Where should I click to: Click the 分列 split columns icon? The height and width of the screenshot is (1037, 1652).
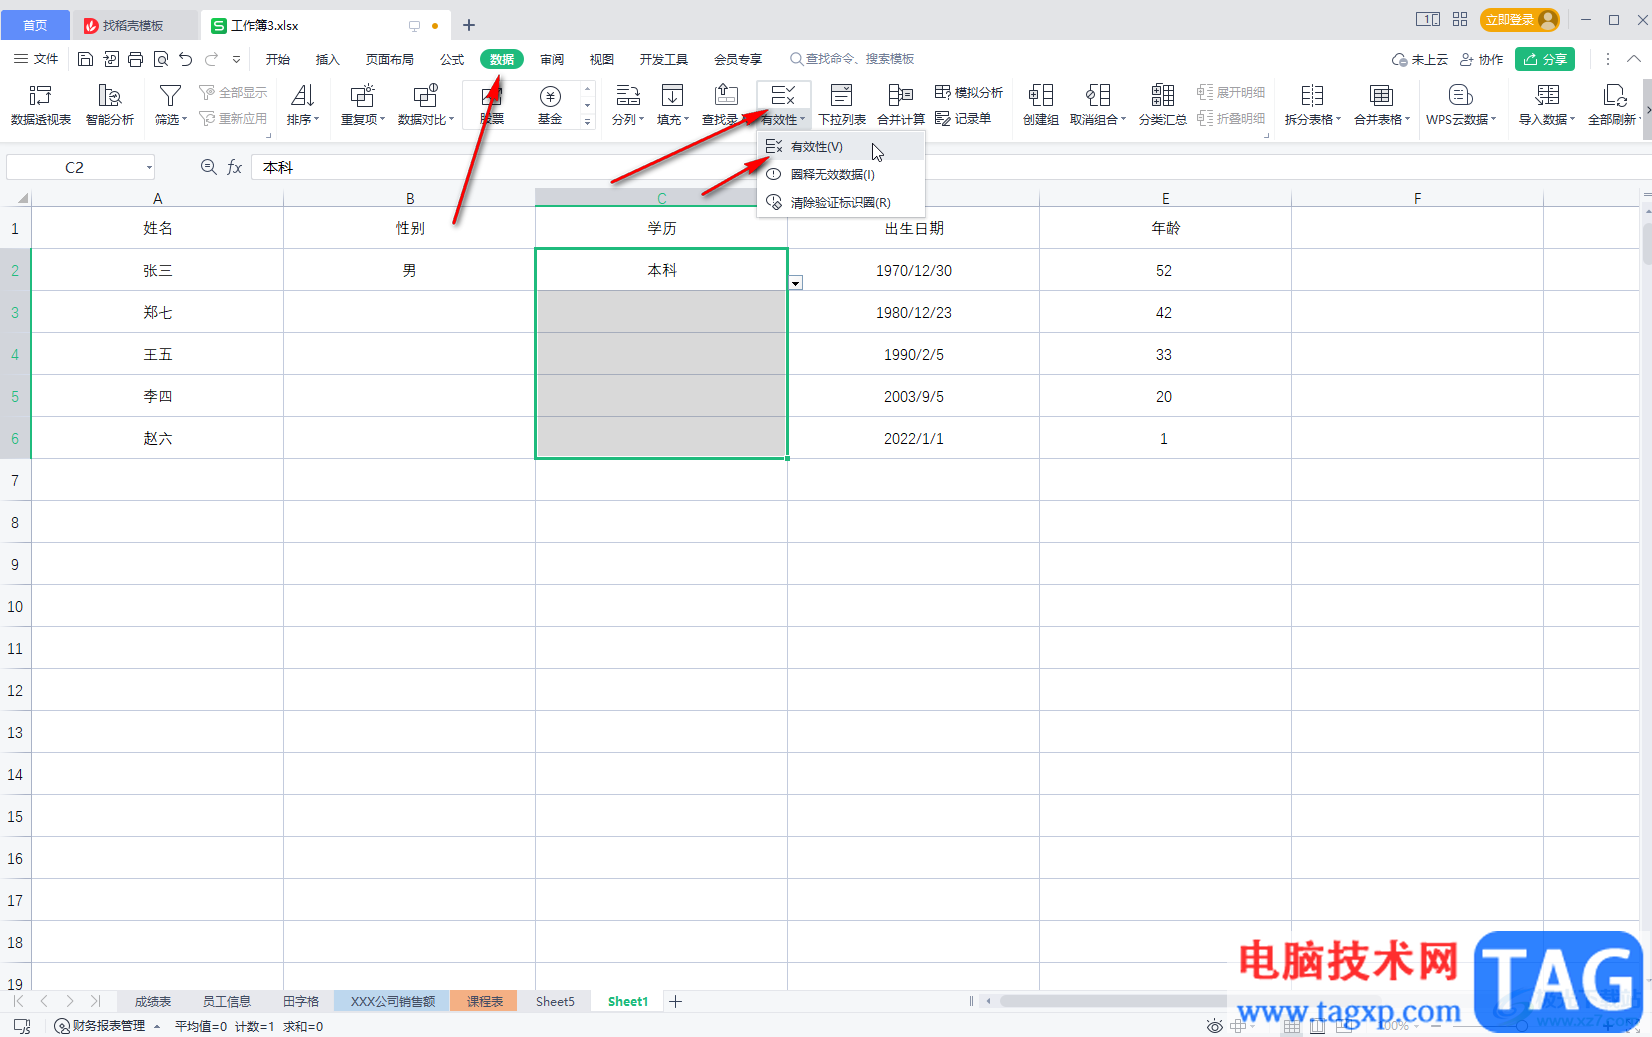(x=628, y=96)
